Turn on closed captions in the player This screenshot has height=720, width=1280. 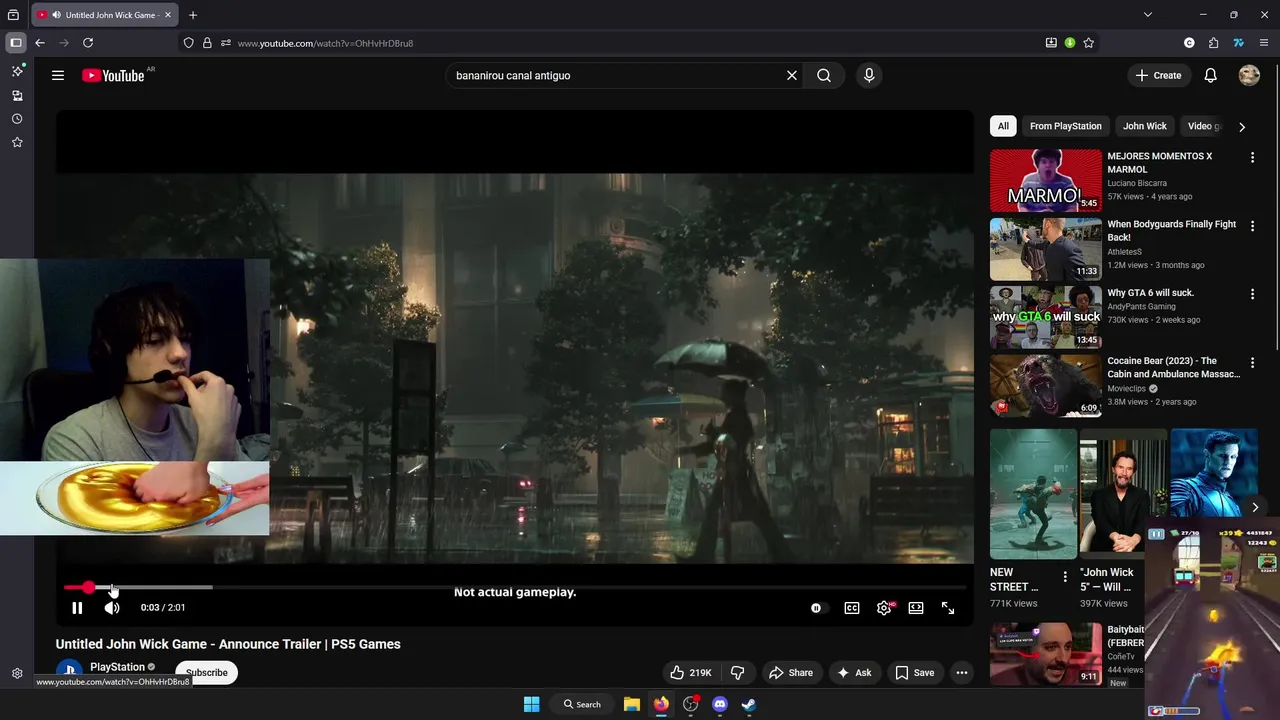[x=852, y=608]
